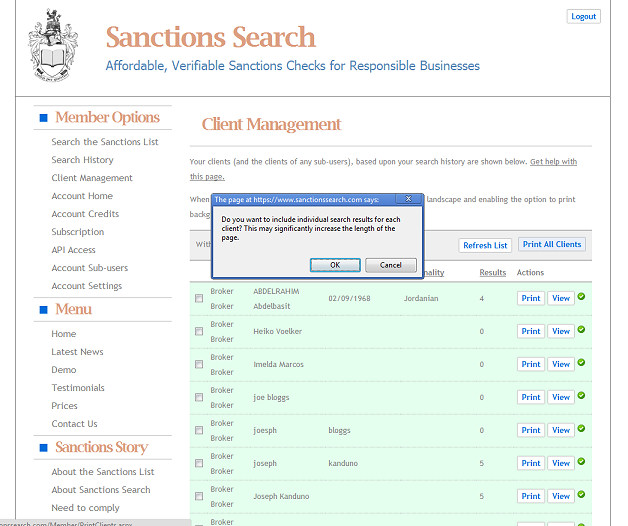
Task: Click the Logout button
Action: pyautogui.click(x=584, y=16)
